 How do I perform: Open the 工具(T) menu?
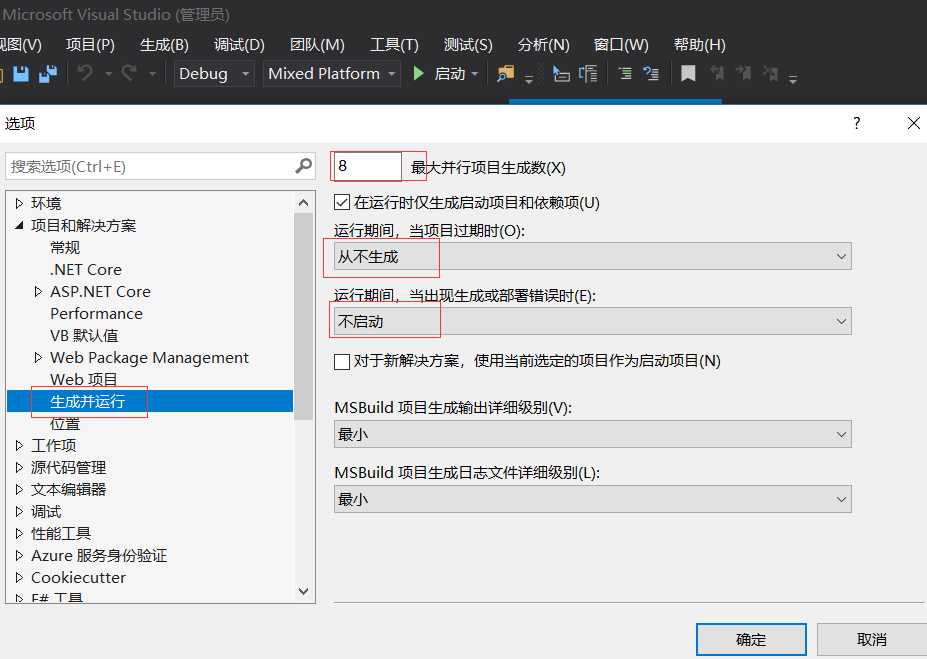[x=394, y=44]
